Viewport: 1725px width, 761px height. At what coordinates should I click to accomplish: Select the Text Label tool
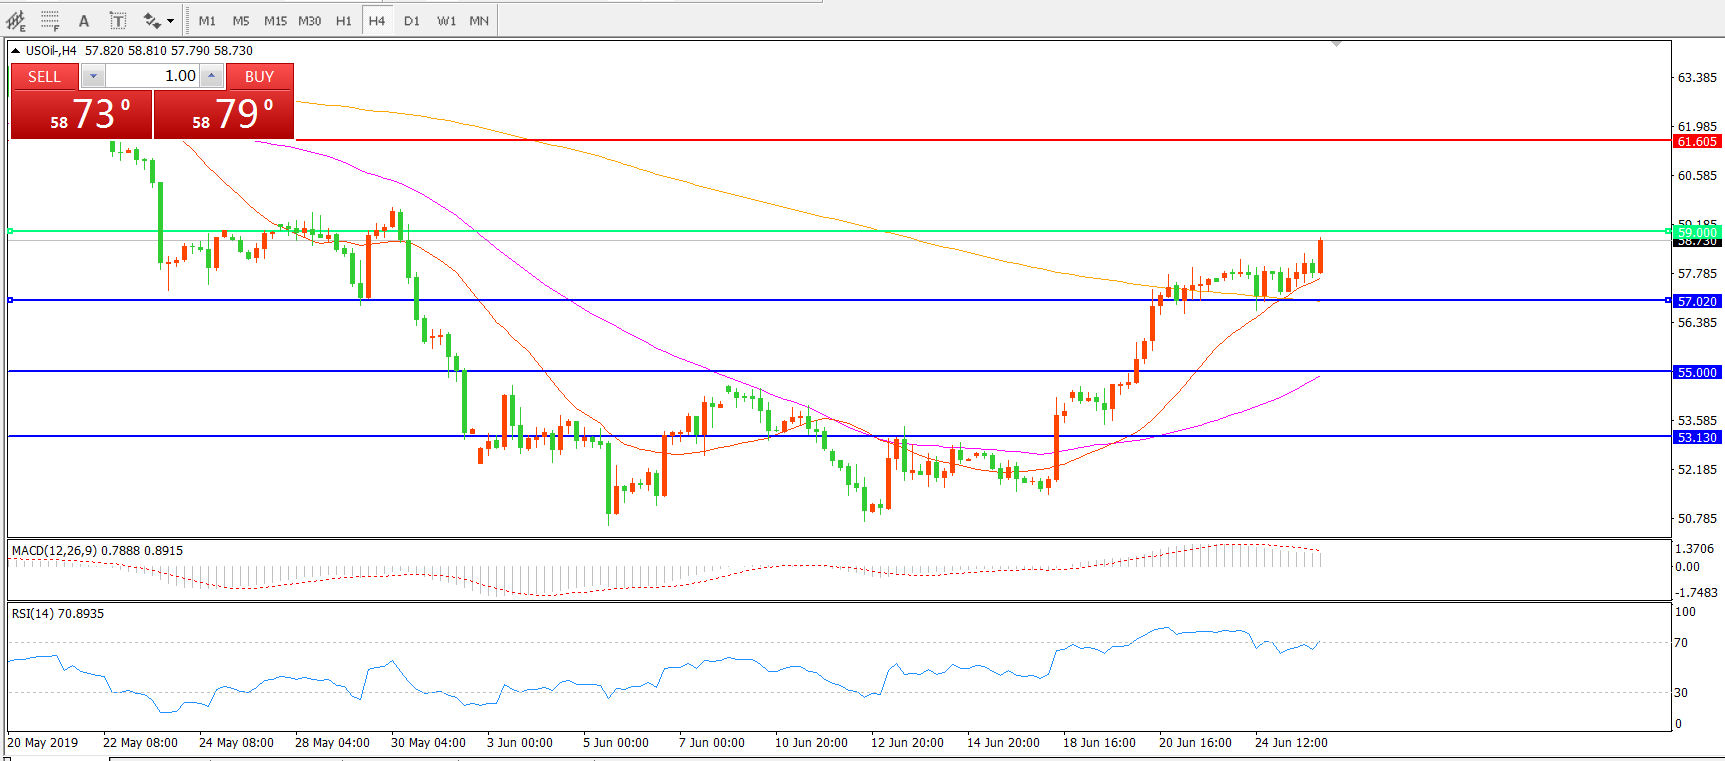click(x=117, y=20)
